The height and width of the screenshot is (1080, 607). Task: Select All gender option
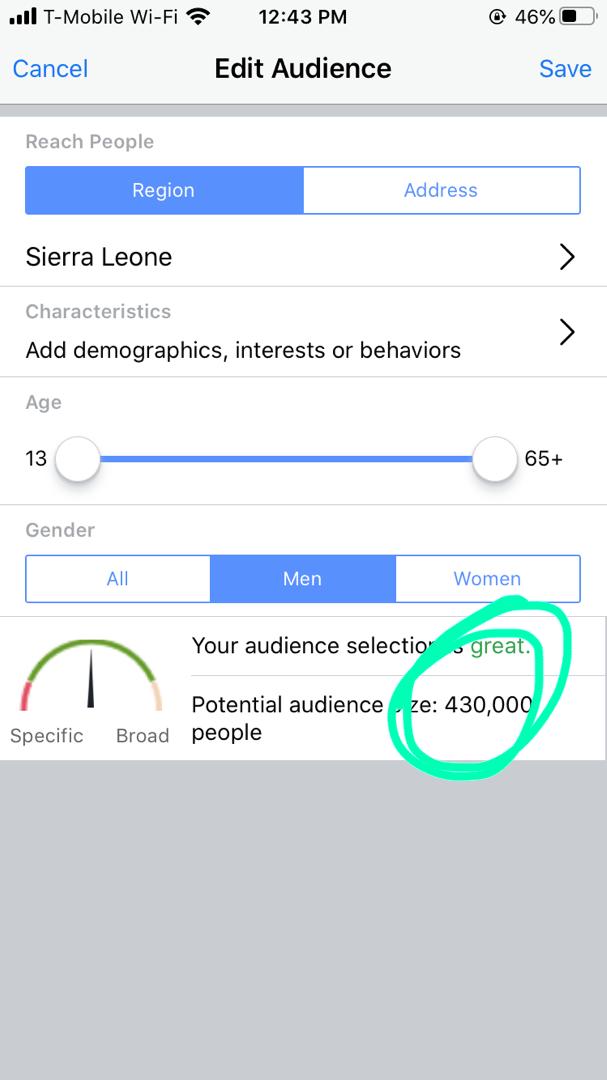[x=118, y=578]
